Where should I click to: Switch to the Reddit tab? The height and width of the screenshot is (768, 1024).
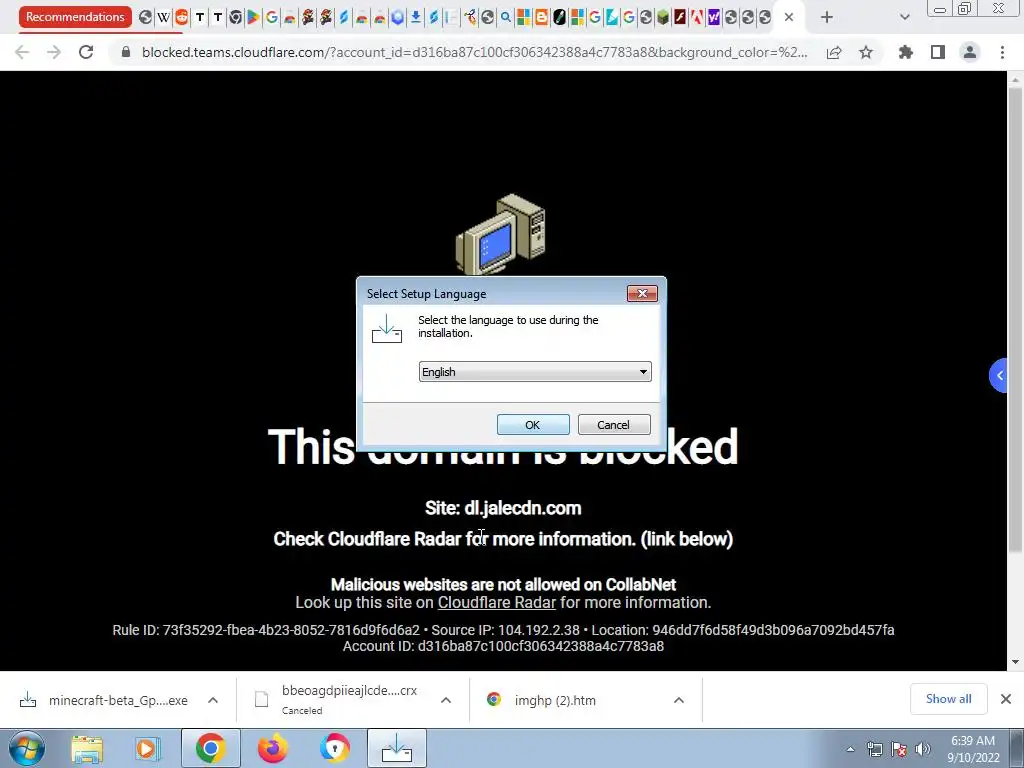182,18
